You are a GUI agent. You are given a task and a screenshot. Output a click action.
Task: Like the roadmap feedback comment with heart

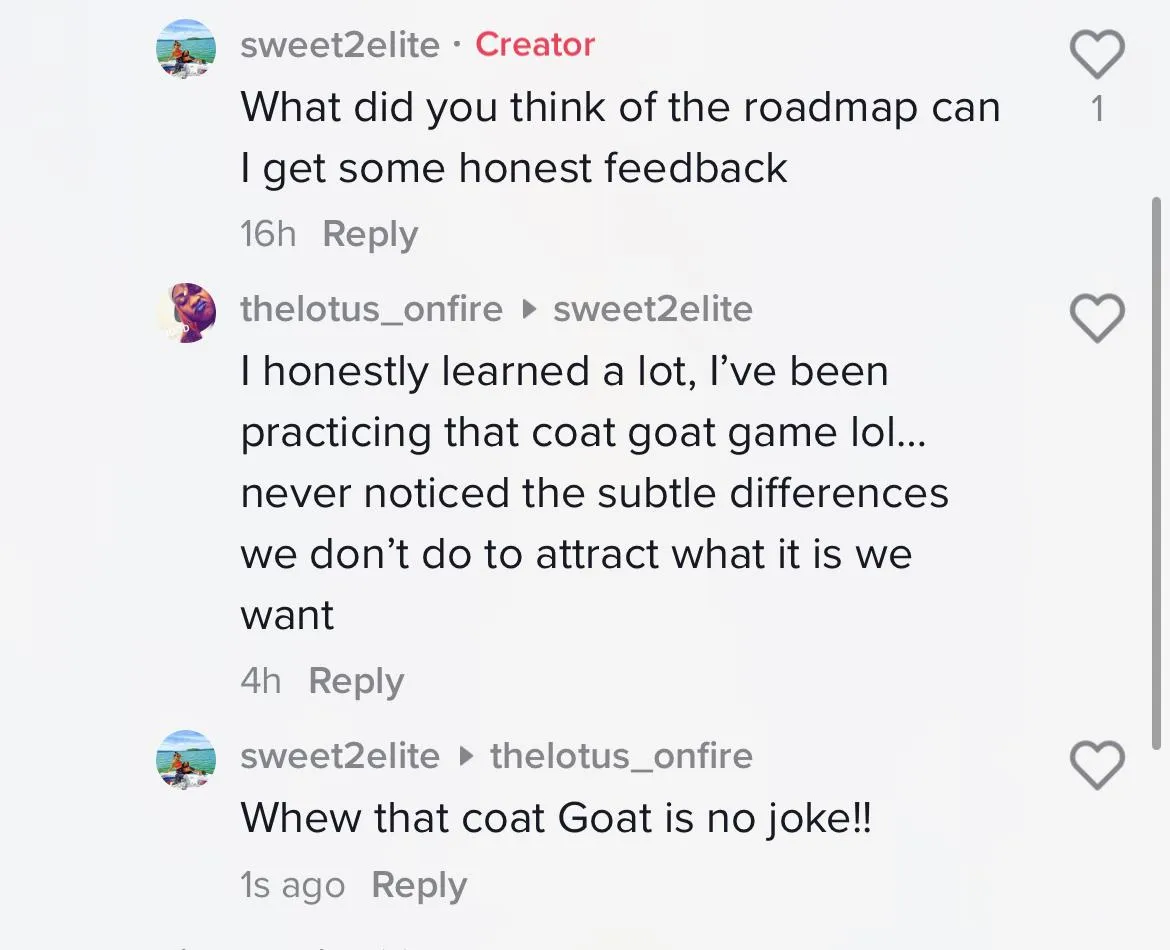click(x=1097, y=54)
